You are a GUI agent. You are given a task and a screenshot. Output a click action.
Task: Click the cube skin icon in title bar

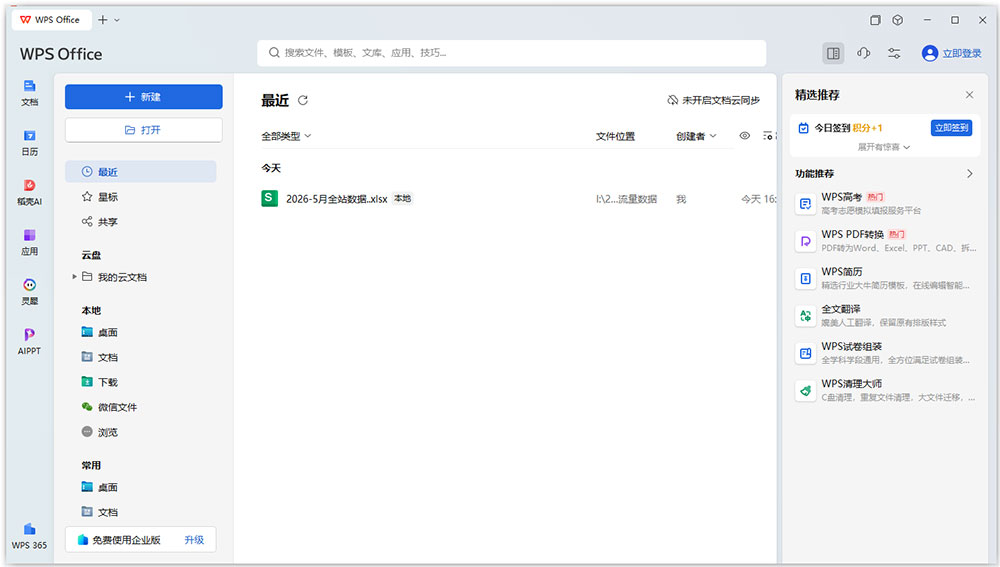(x=897, y=20)
